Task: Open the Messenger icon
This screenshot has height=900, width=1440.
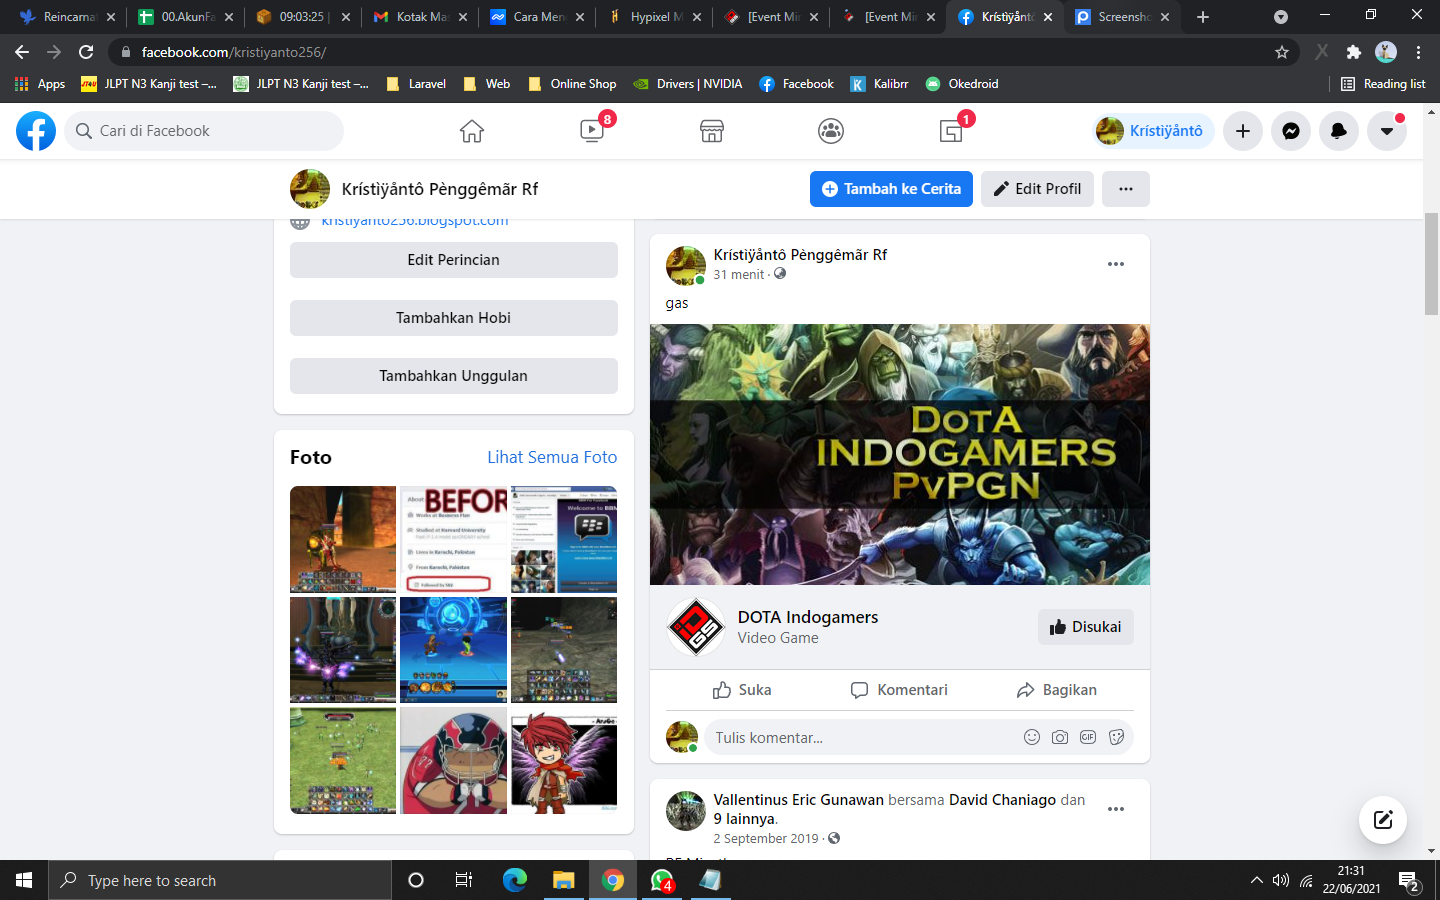Action: point(1291,131)
